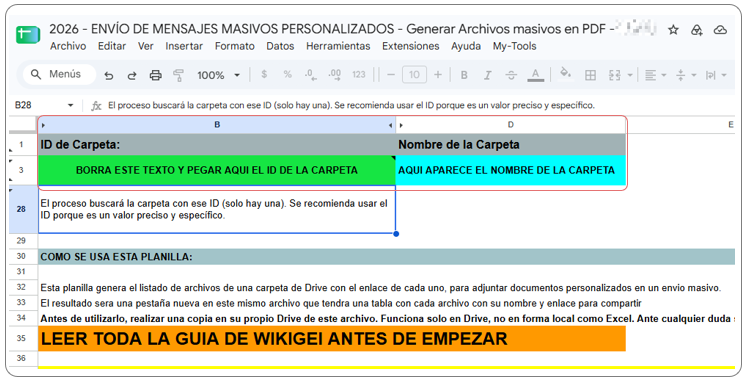Decrease decimal places
746x380 pixels.
click(x=311, y=74)
